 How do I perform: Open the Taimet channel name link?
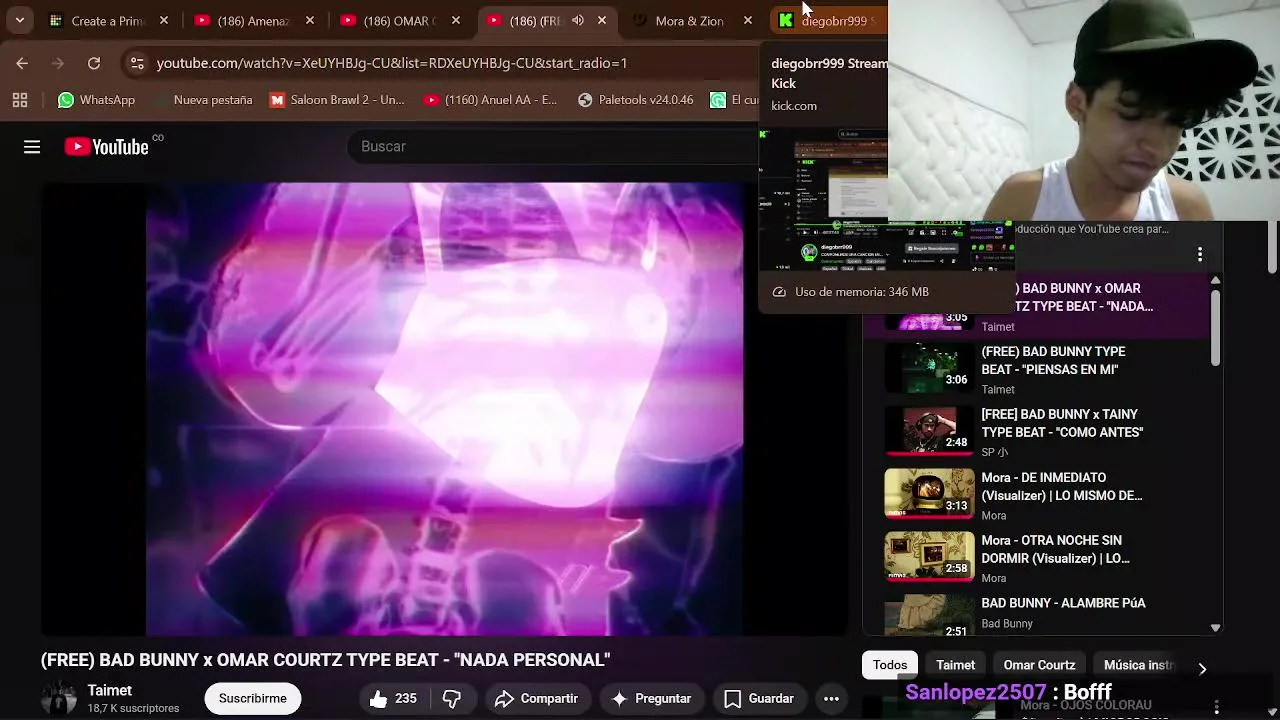point(110,690)
